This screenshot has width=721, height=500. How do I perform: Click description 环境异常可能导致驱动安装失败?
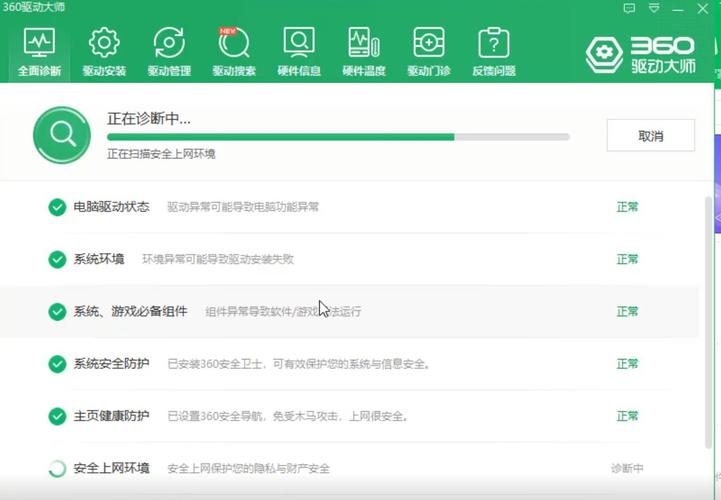coord(218,259)
